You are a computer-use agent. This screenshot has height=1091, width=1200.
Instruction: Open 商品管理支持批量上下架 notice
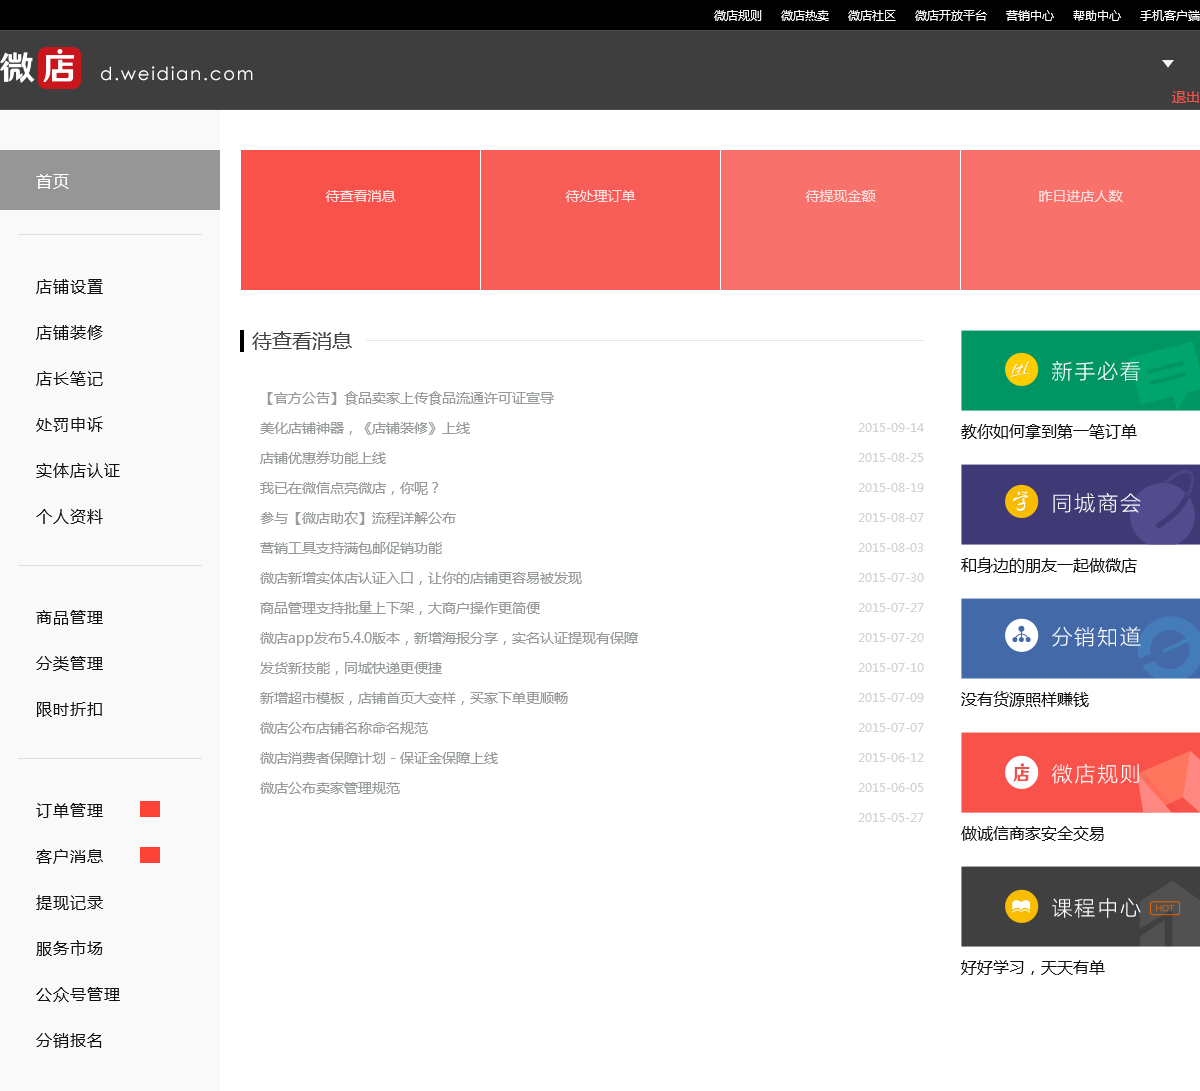pyautogui.click(x=400, y=608)
